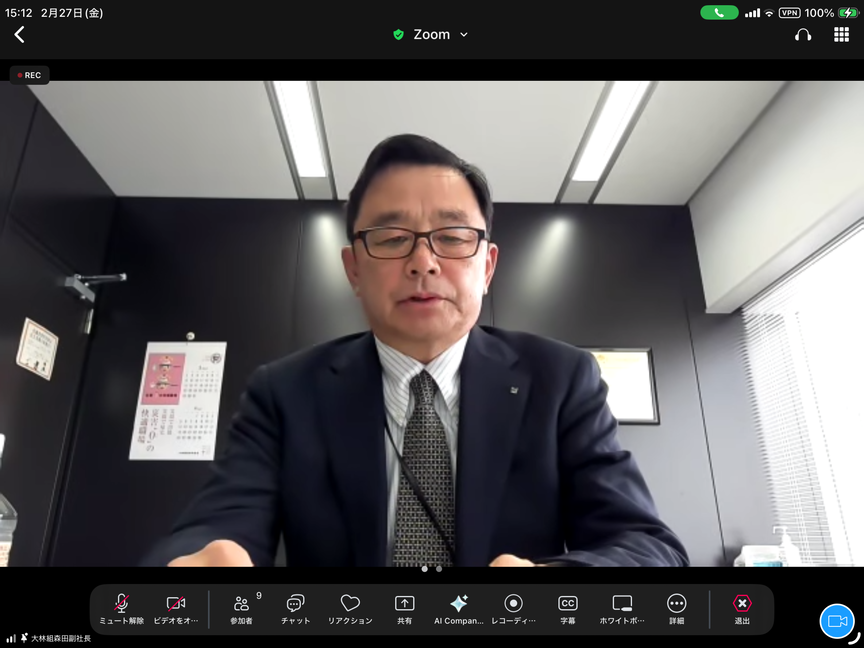Screen dimensions: 864x648
Task: Expand the Zoom meeting info dropdown
Action: 463,35
